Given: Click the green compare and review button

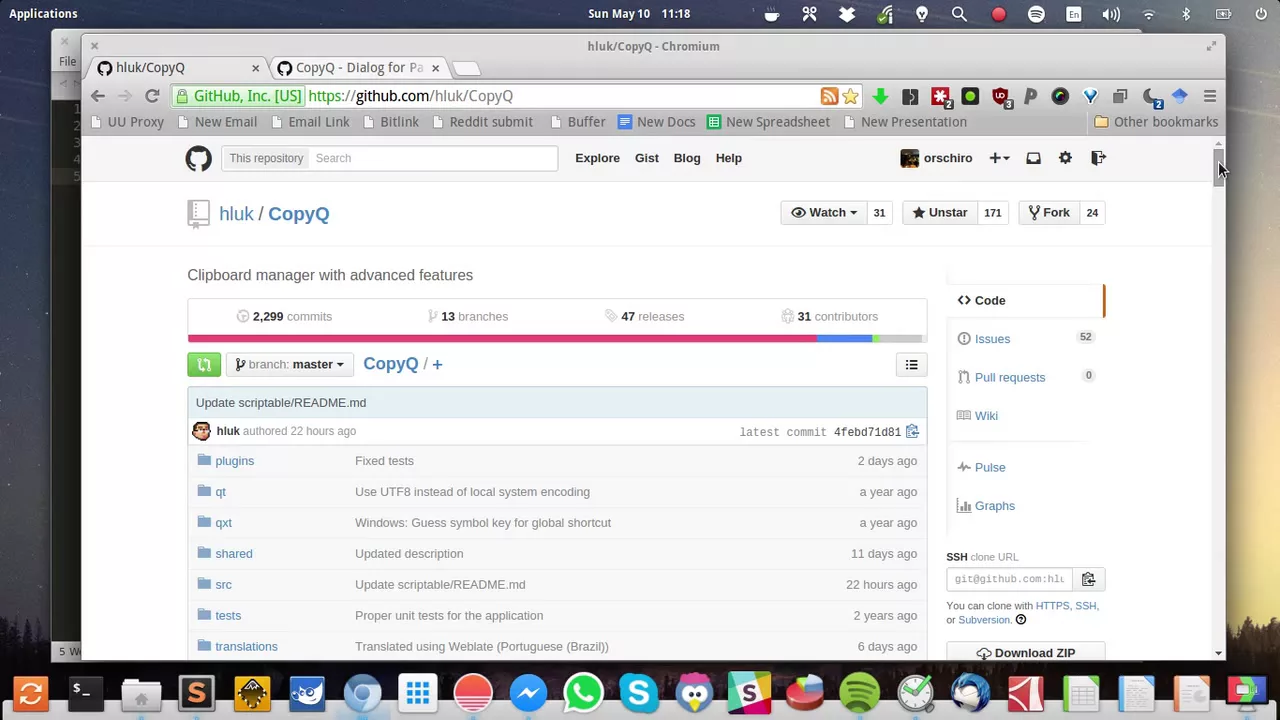Looking at the screenshot, I should point(204,365).
